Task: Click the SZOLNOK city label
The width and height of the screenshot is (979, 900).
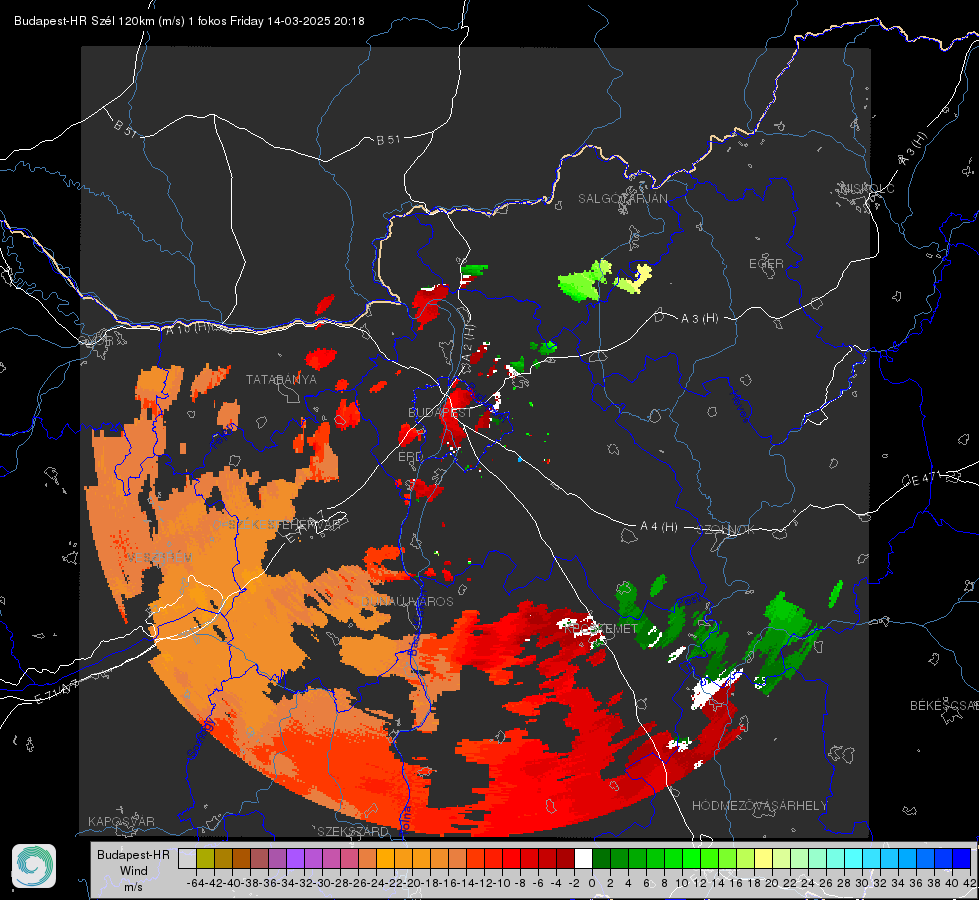Action: click(728, 530)
